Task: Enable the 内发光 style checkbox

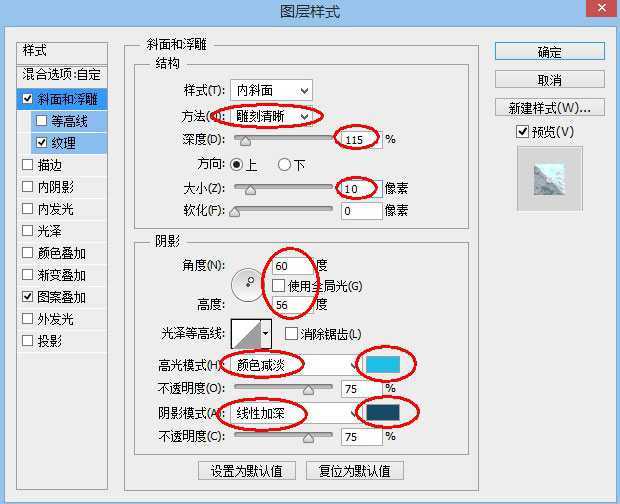Action: pyautogui.click(x=27, y=208)
